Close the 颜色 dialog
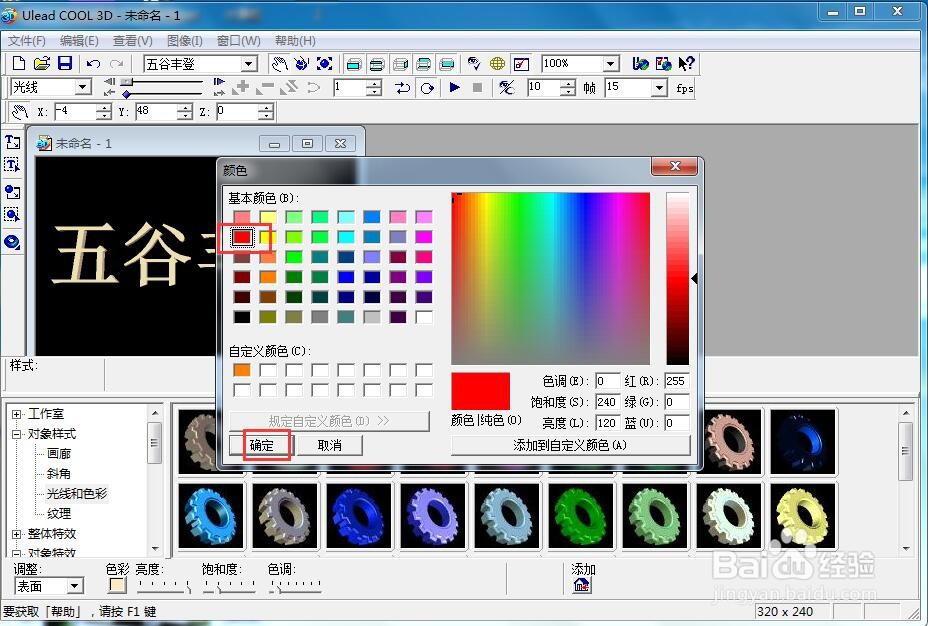The width and height of the screenshot is (928, 626). coord(674,166)
